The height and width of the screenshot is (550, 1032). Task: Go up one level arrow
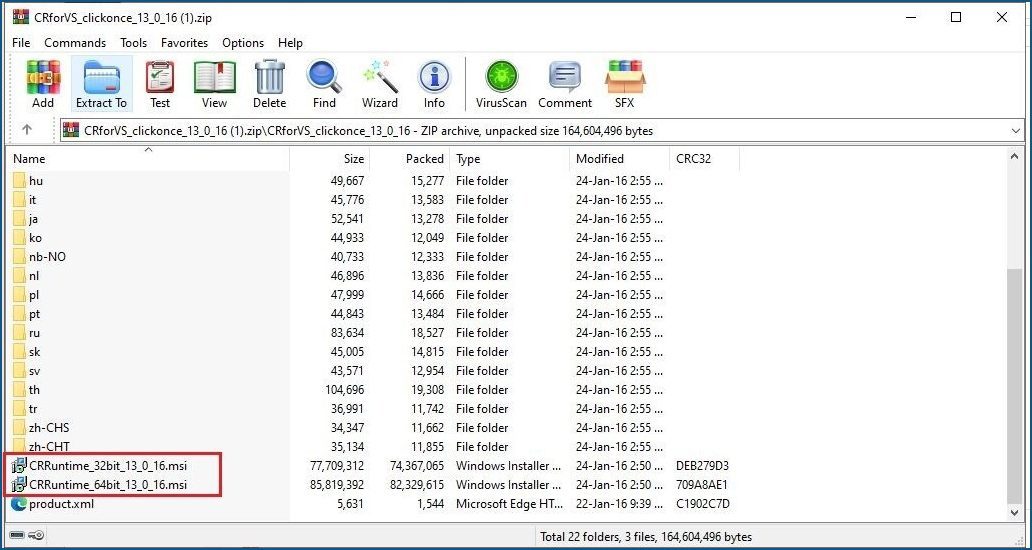[x=27, y=130]
